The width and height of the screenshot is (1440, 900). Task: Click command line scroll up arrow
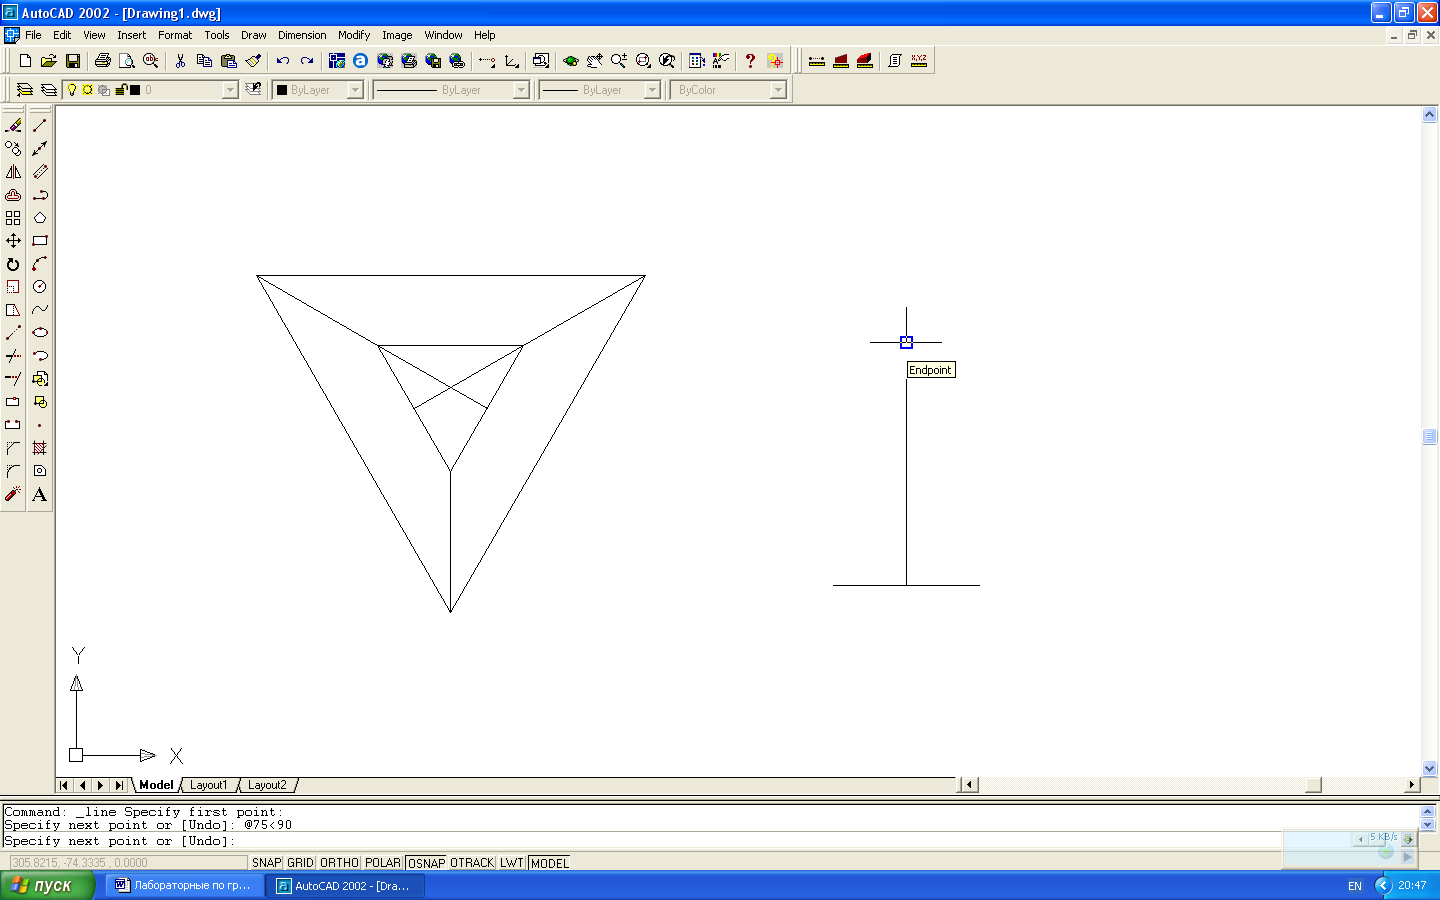tap(1428, 811)
